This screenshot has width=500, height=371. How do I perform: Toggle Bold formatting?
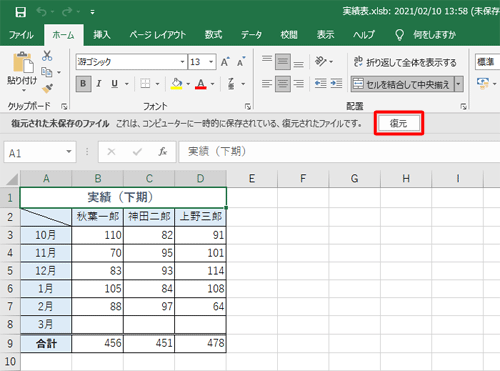click(x=83, y=83)
